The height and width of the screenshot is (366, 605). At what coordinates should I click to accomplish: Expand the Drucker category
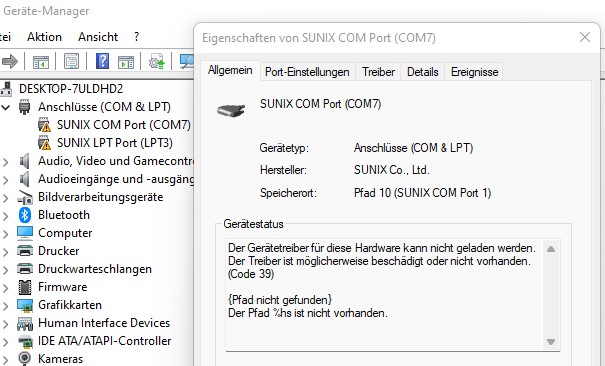[x=5, y=251]
